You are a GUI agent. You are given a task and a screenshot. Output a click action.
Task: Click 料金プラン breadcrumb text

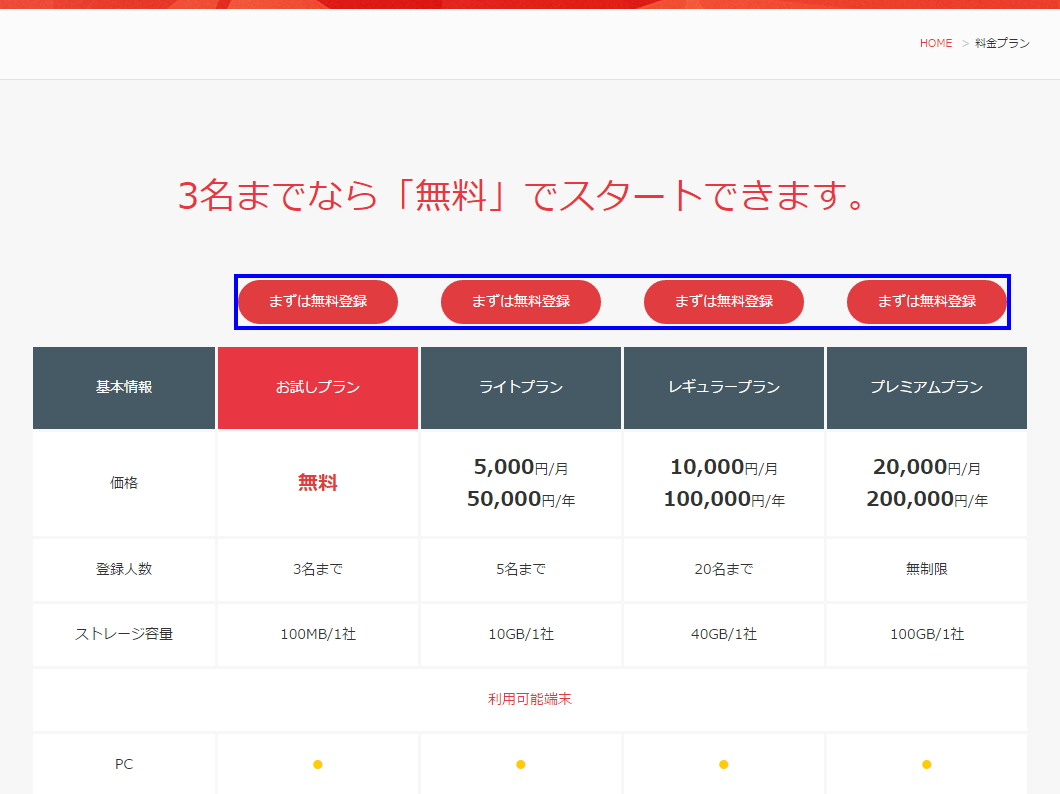(x=1002, y=43)
